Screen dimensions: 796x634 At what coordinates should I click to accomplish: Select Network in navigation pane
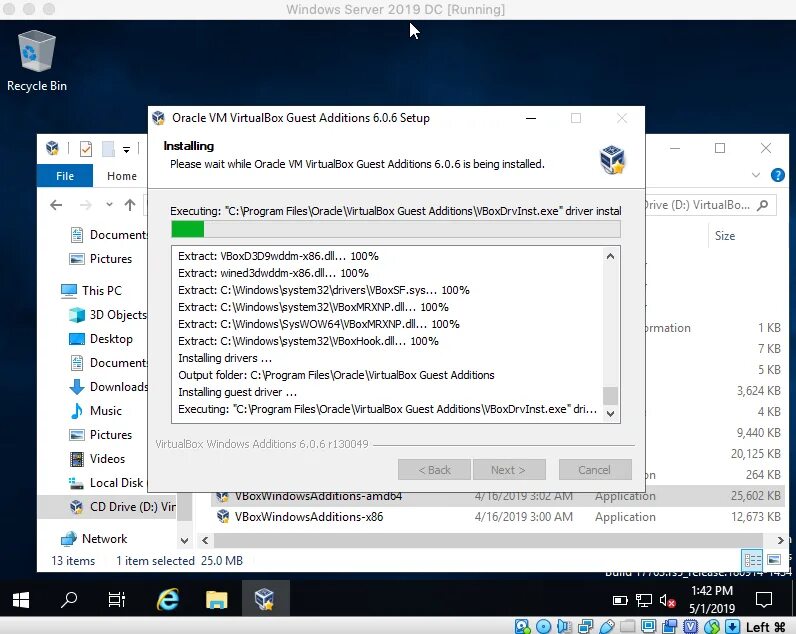tap(94, 539)
